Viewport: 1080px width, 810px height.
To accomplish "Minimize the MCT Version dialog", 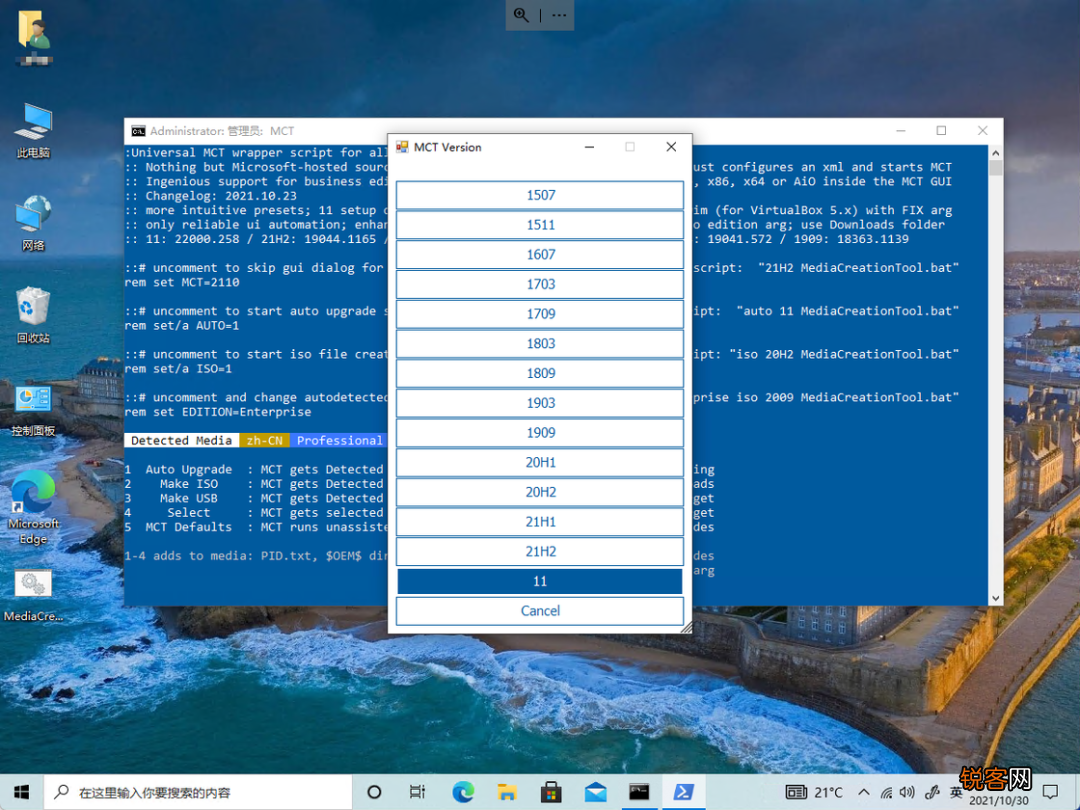I will pyautogui.click(x=590, y=147).
